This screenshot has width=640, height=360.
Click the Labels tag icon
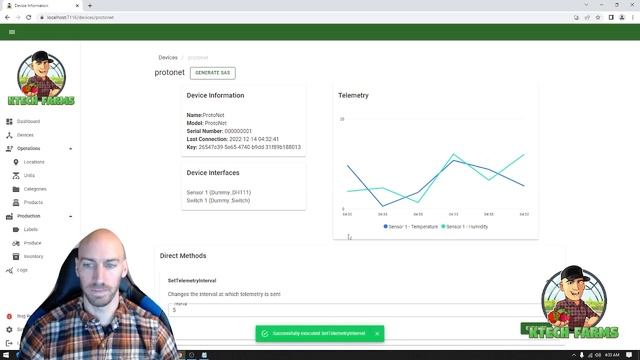[16, 229]
